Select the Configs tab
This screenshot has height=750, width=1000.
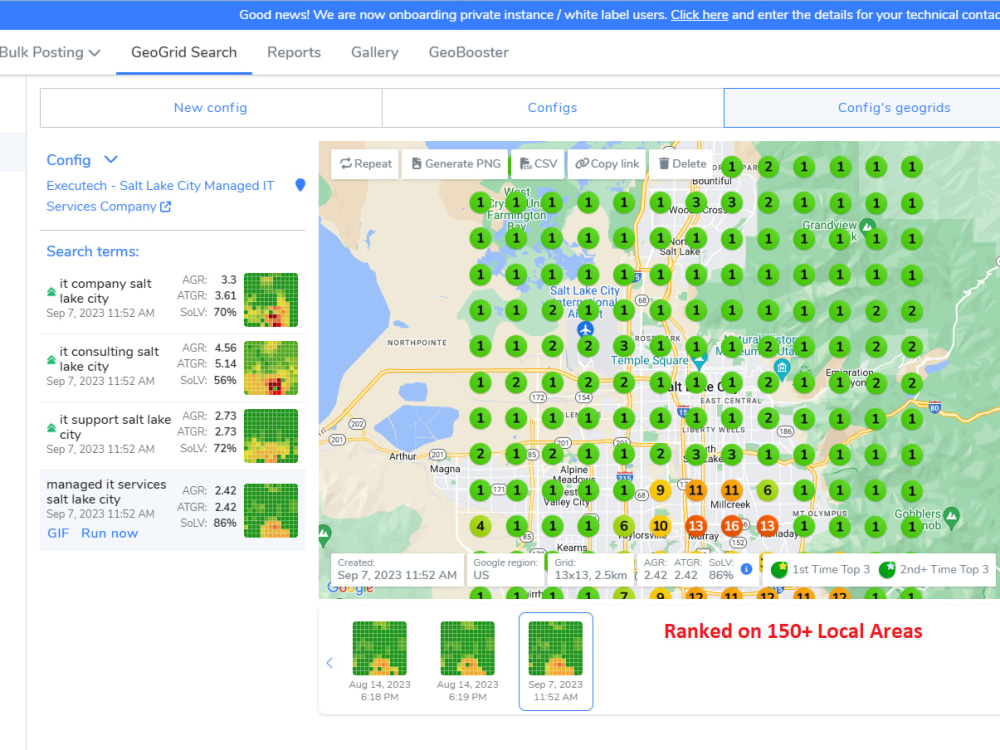[x=552, y=108]
